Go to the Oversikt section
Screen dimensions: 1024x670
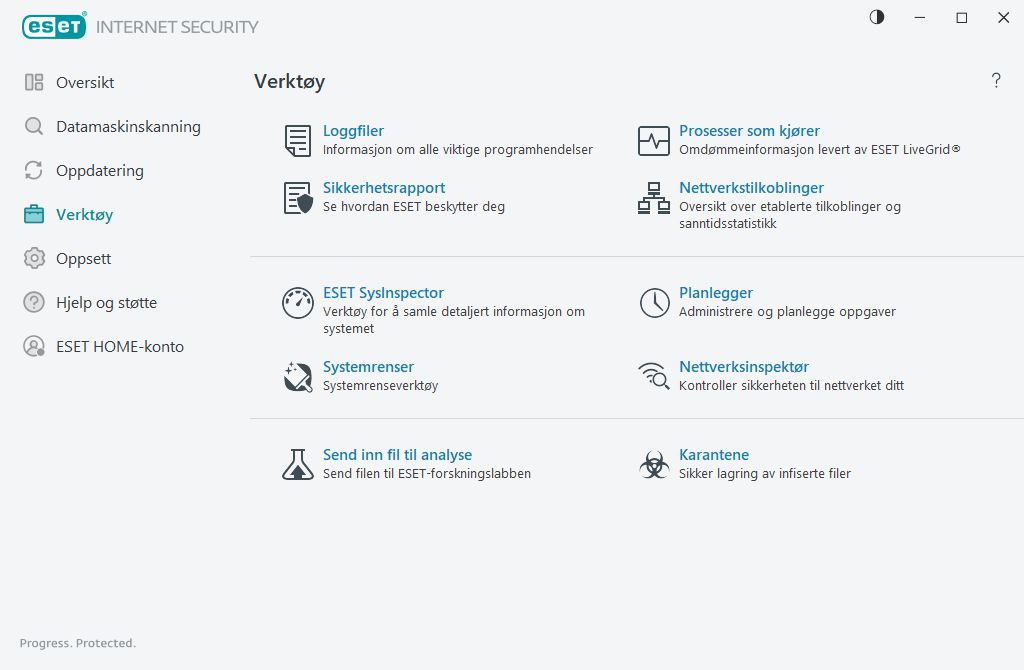[x=85, y=83]
